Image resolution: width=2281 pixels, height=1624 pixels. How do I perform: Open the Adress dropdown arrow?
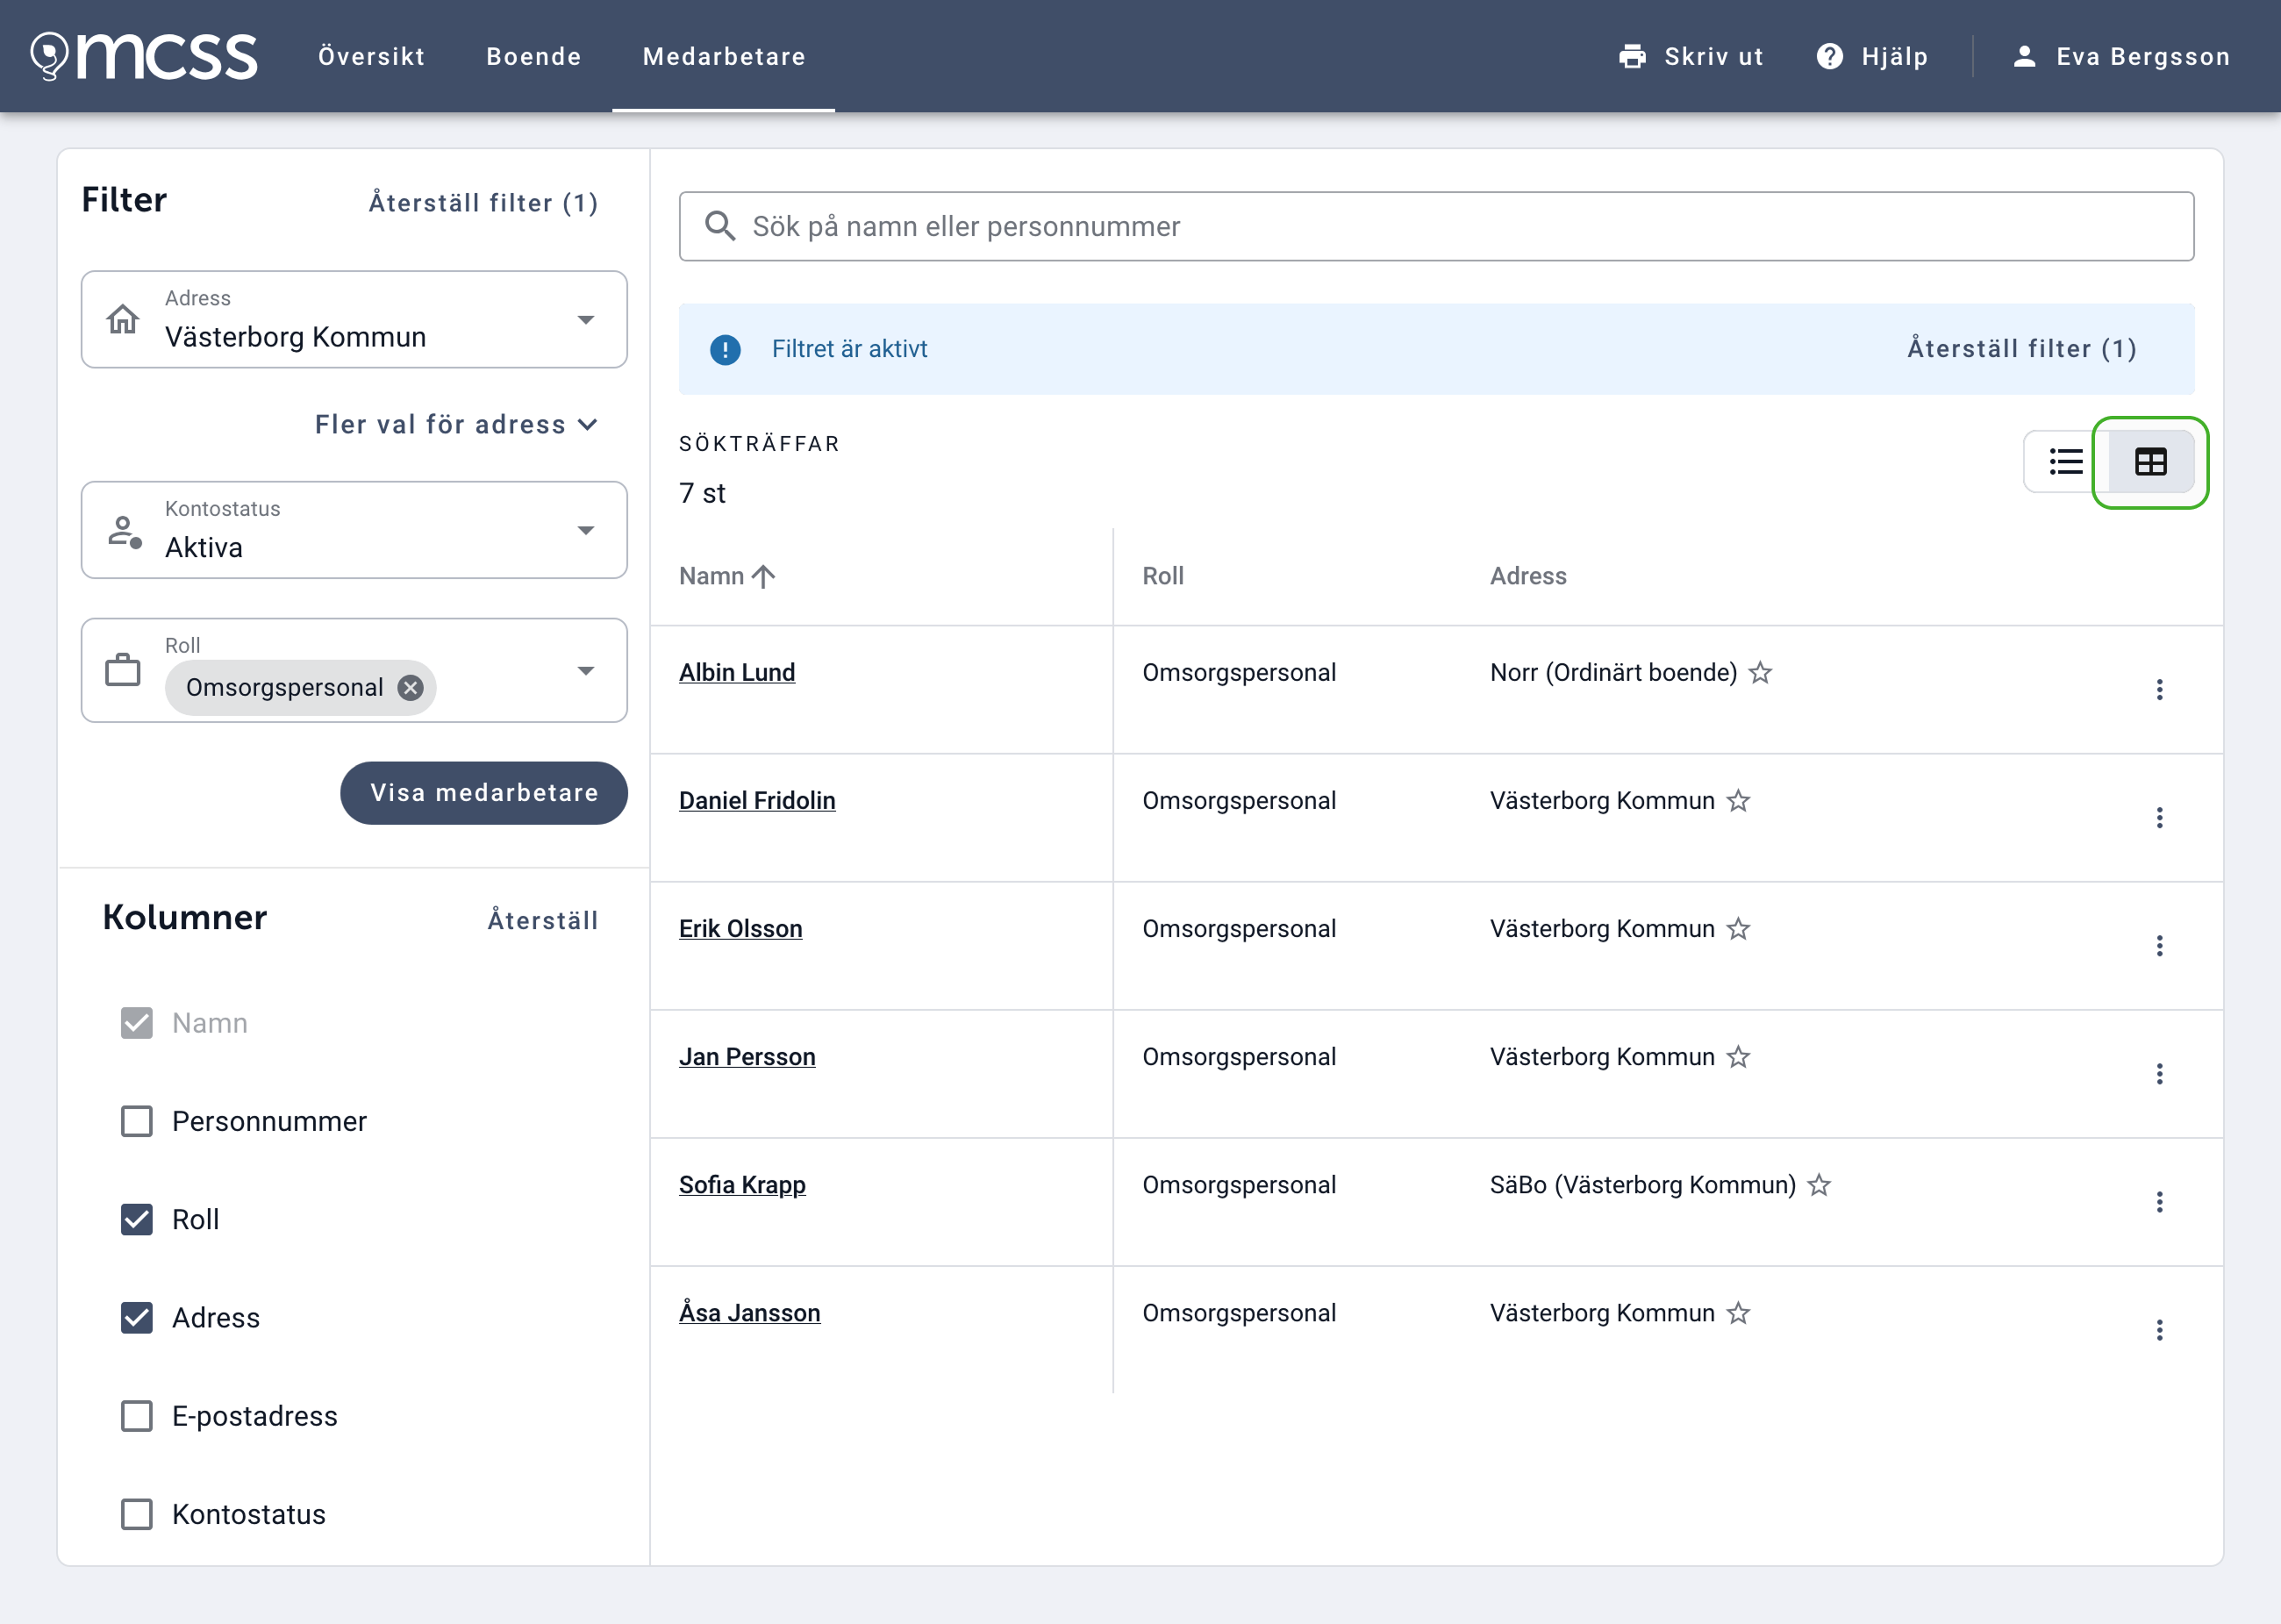586,320
